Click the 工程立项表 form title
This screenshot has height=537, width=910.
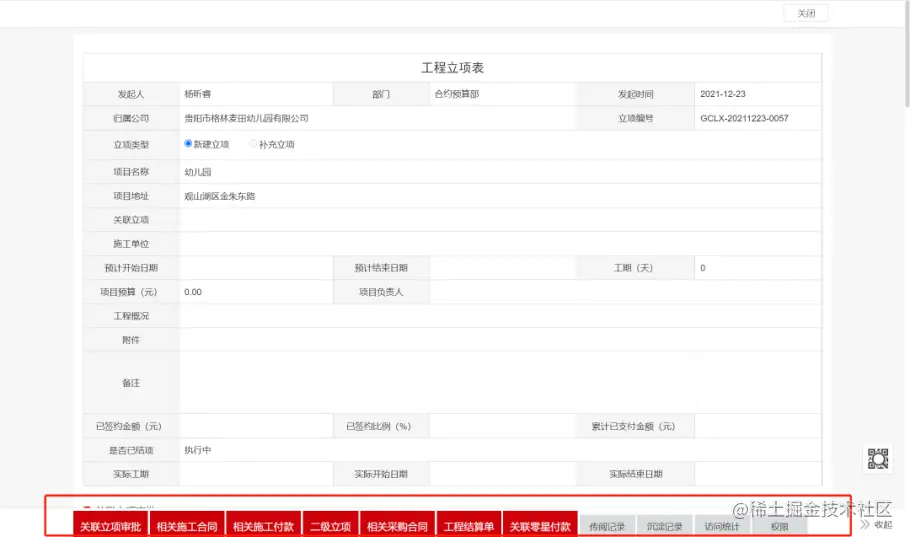pos(452,68)
